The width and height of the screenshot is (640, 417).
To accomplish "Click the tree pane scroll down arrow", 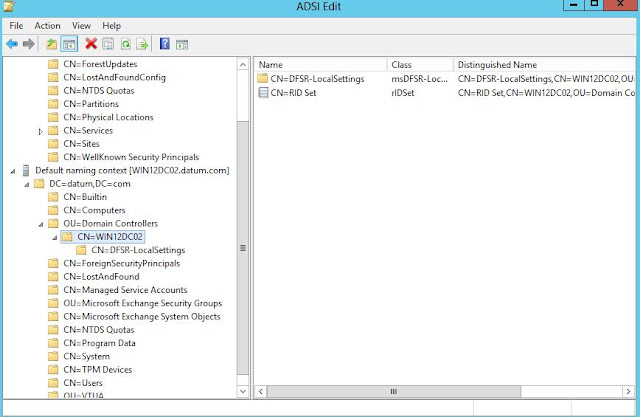I will (243, 391).
